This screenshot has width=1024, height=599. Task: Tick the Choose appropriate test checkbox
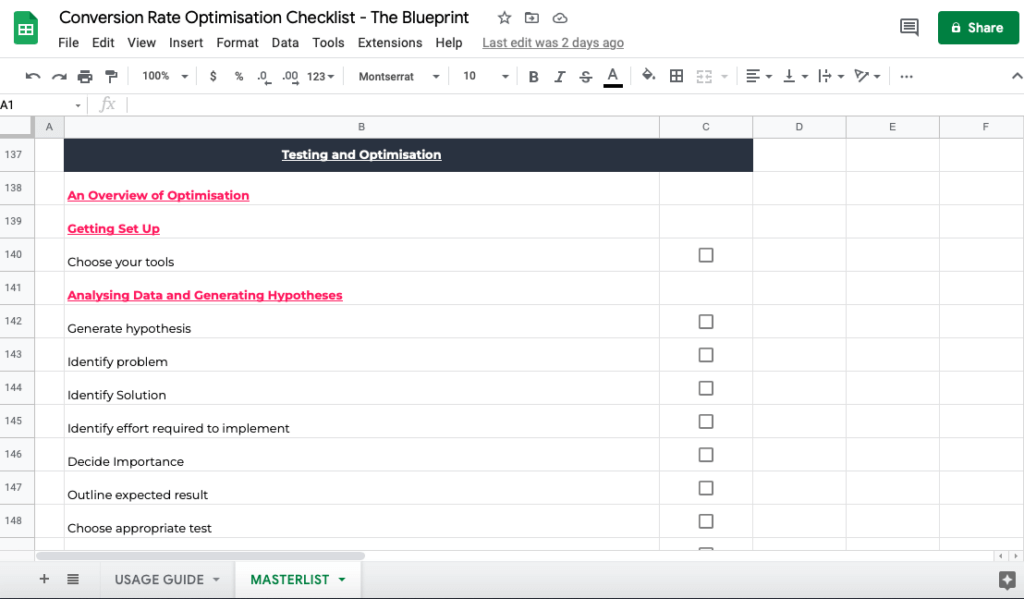[706, 522]
